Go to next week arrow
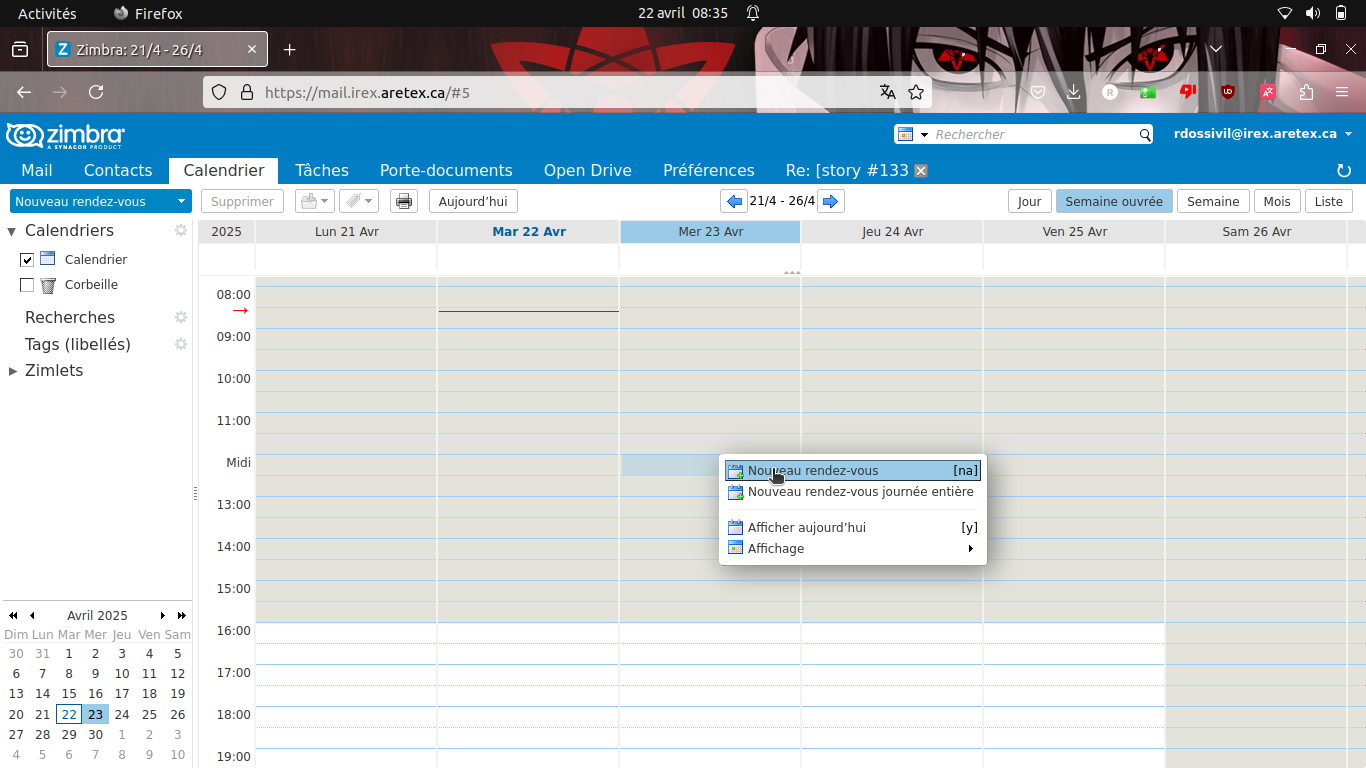 click(x=831, y=201)
